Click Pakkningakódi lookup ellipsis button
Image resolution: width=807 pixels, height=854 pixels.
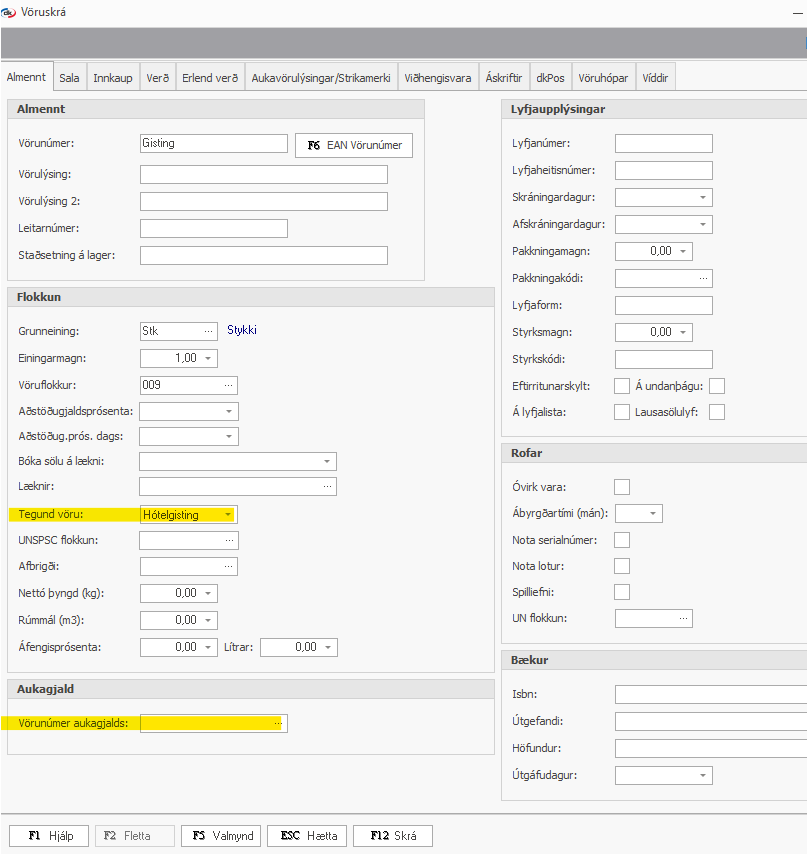[703, 278]
